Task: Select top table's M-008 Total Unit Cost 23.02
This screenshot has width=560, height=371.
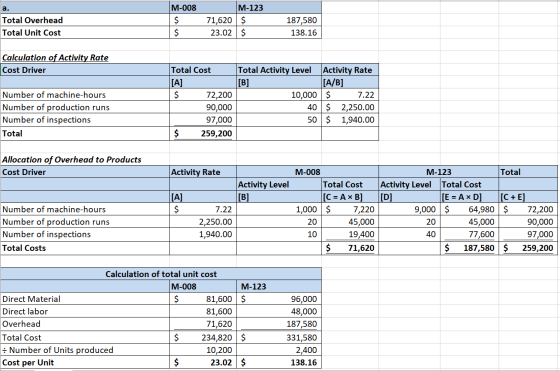Action: click(x=203, y=32)
